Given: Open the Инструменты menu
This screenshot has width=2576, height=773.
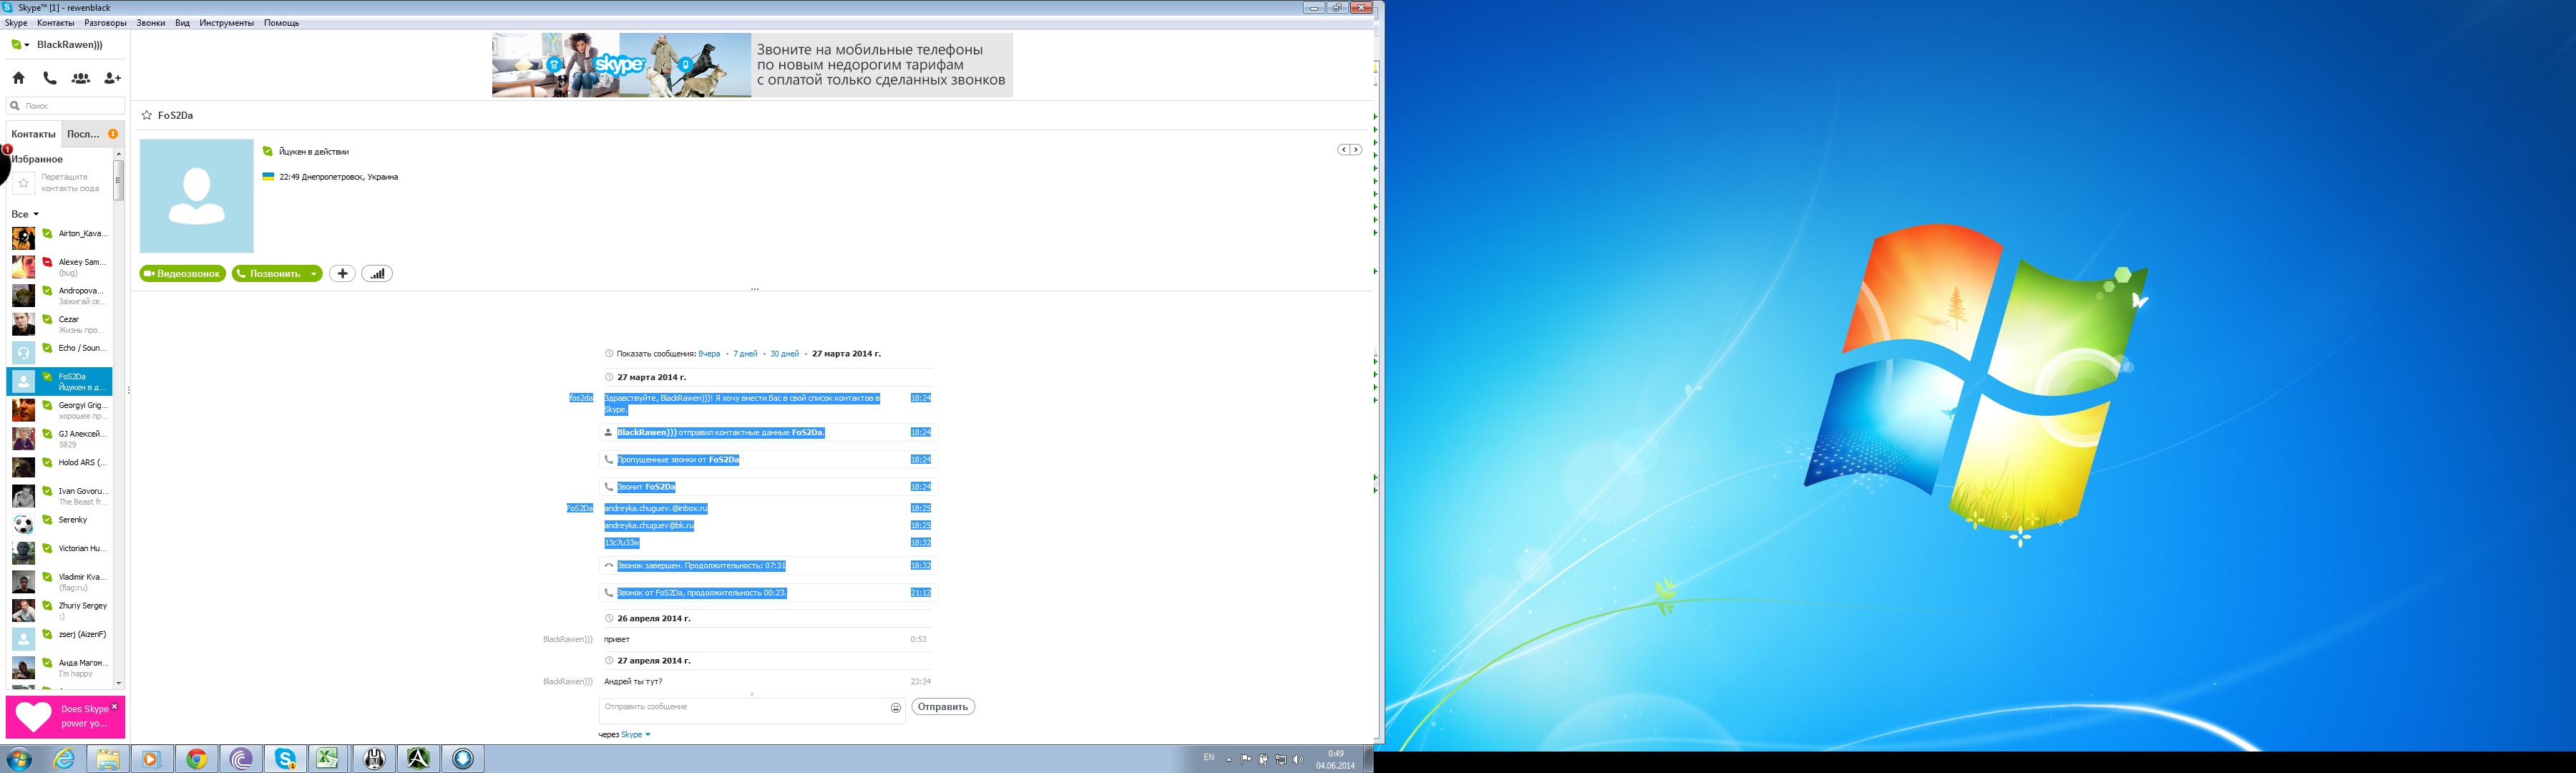Looking at the screenshot, I should point(226,23).
